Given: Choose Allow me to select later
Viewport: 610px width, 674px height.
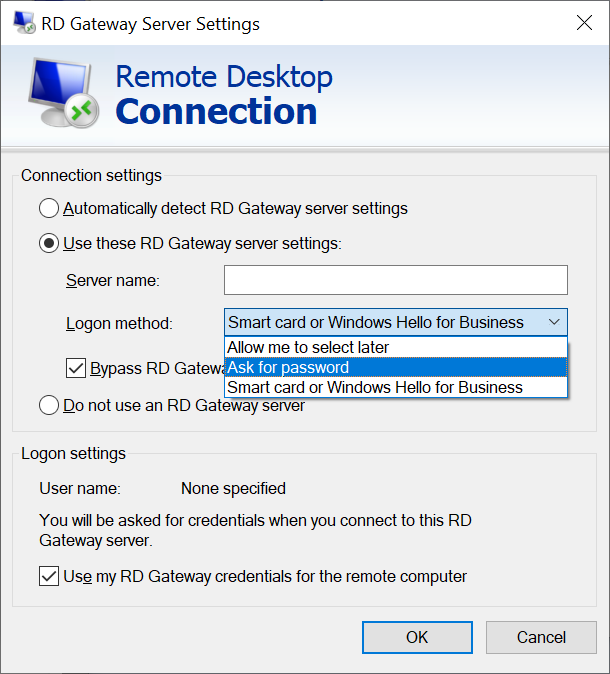Looking at the screenshot, I should (x=395, y=347).
